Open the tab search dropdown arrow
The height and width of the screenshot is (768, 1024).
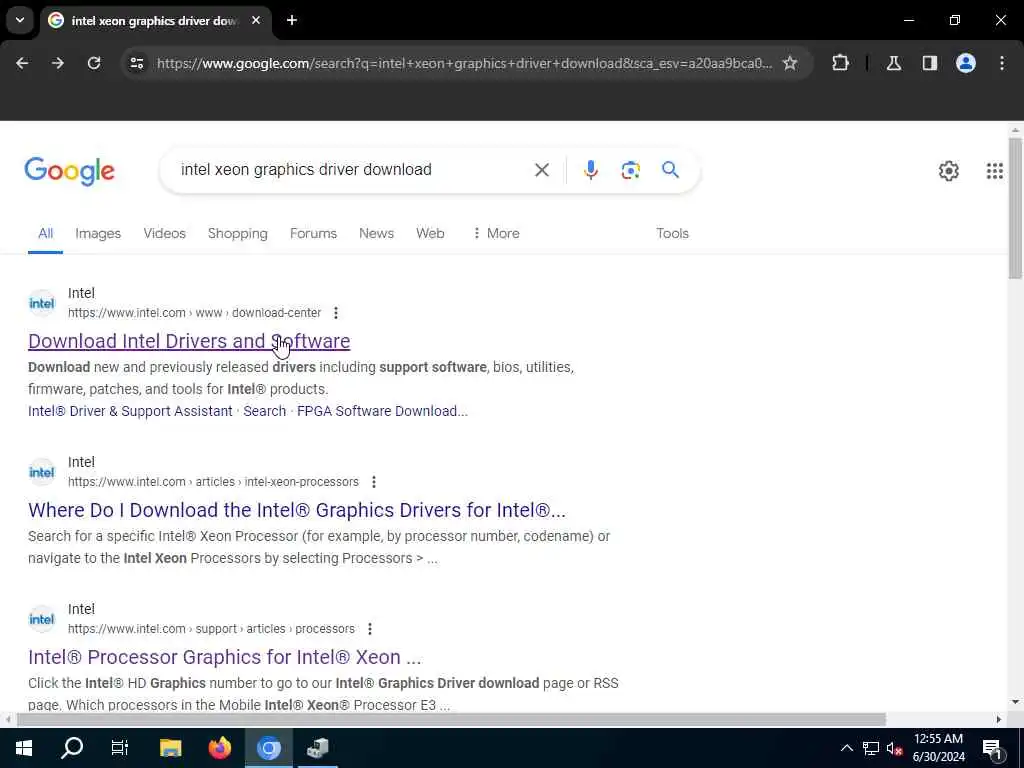point(20,20)
